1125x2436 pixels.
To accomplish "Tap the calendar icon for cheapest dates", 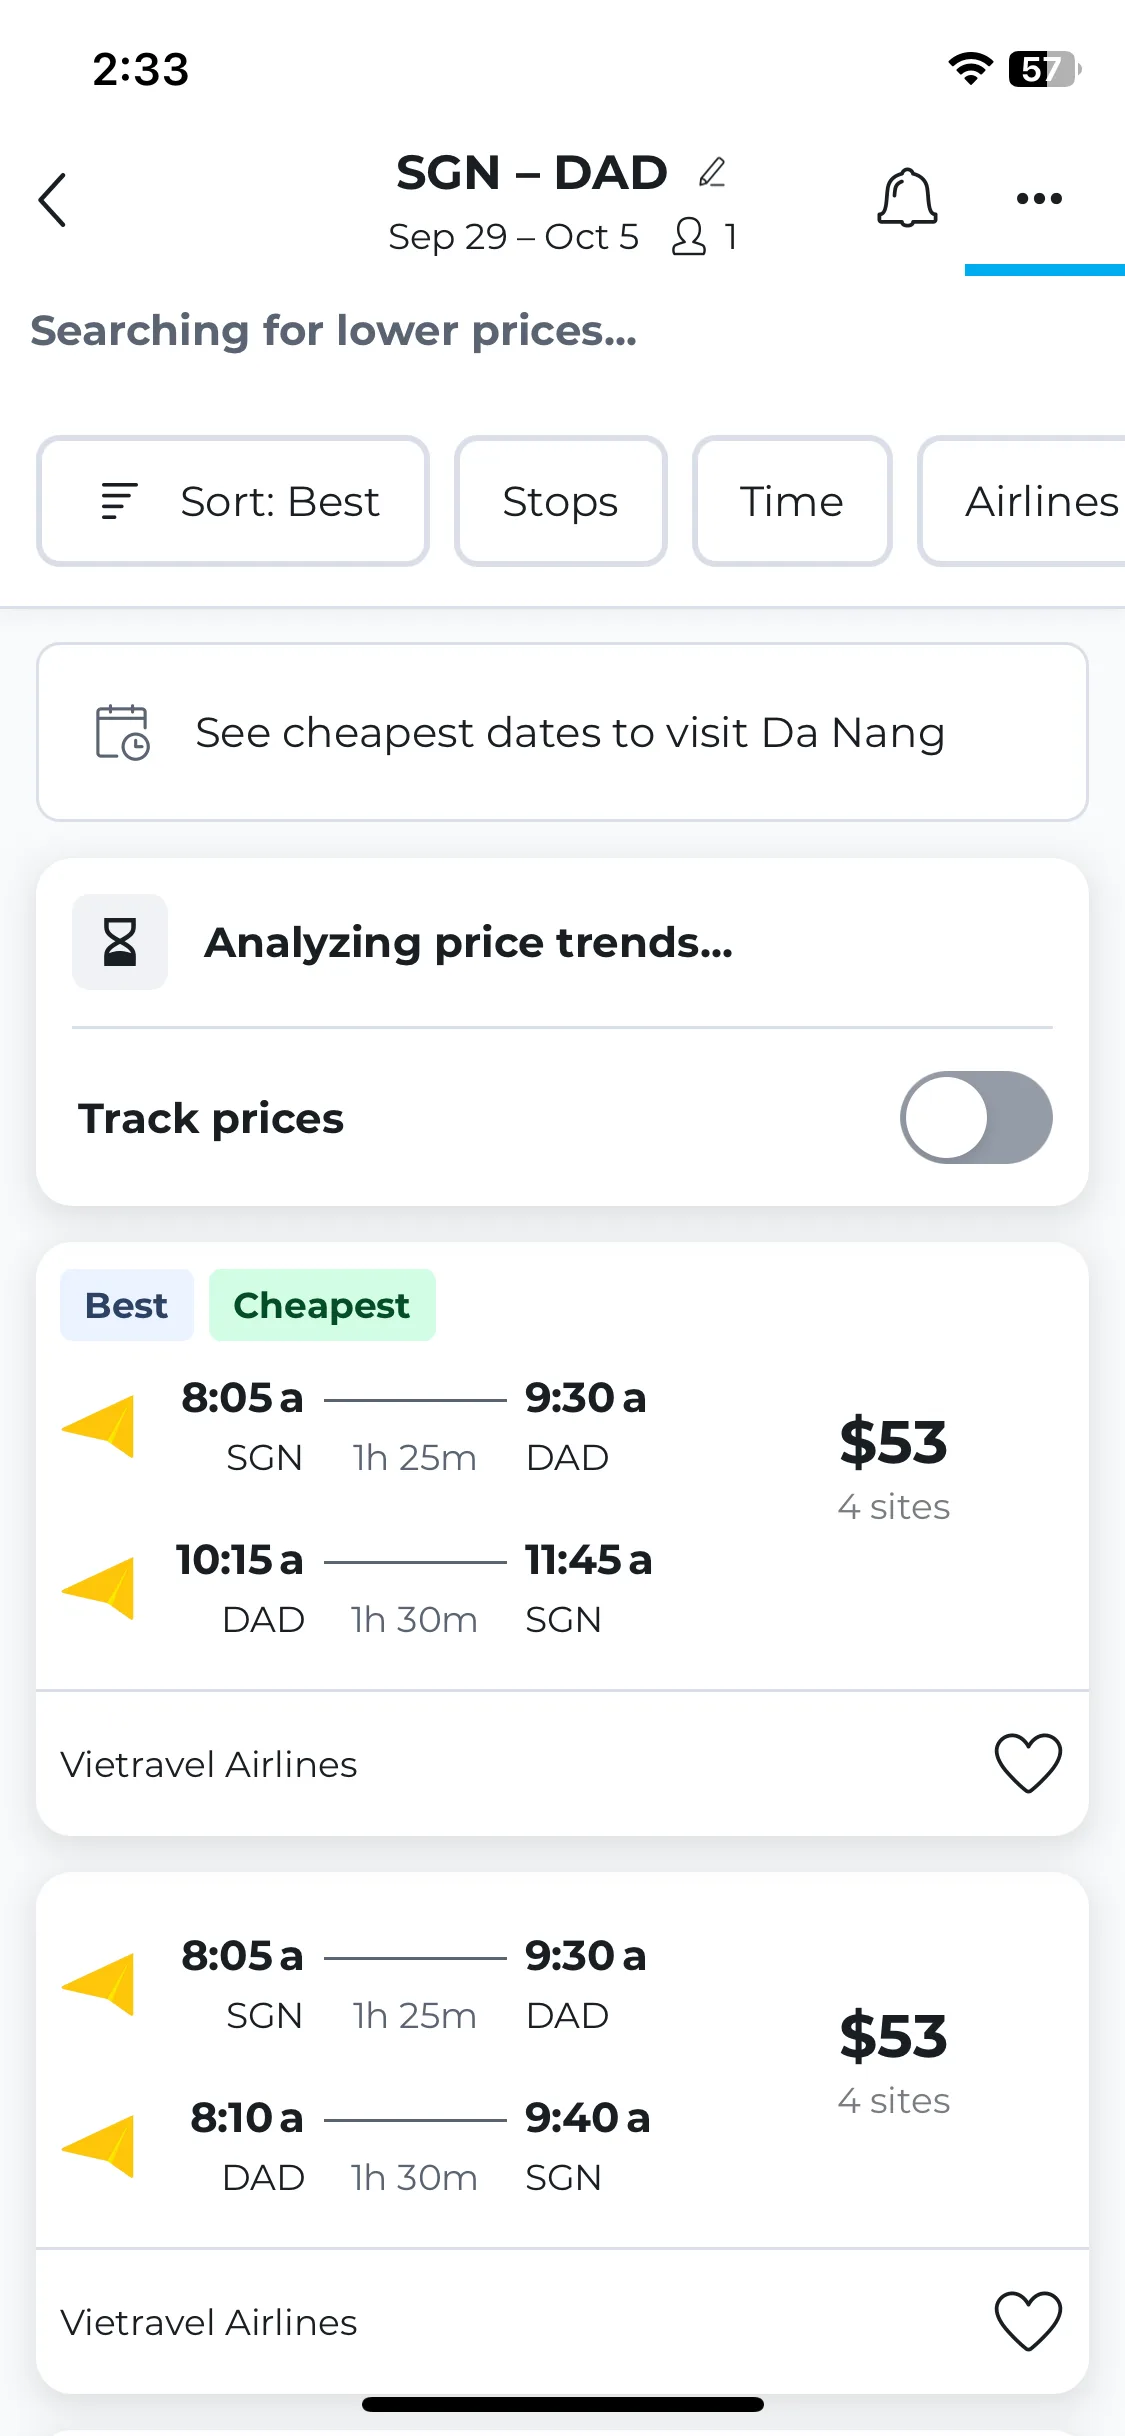I will (x=122, y=732).
